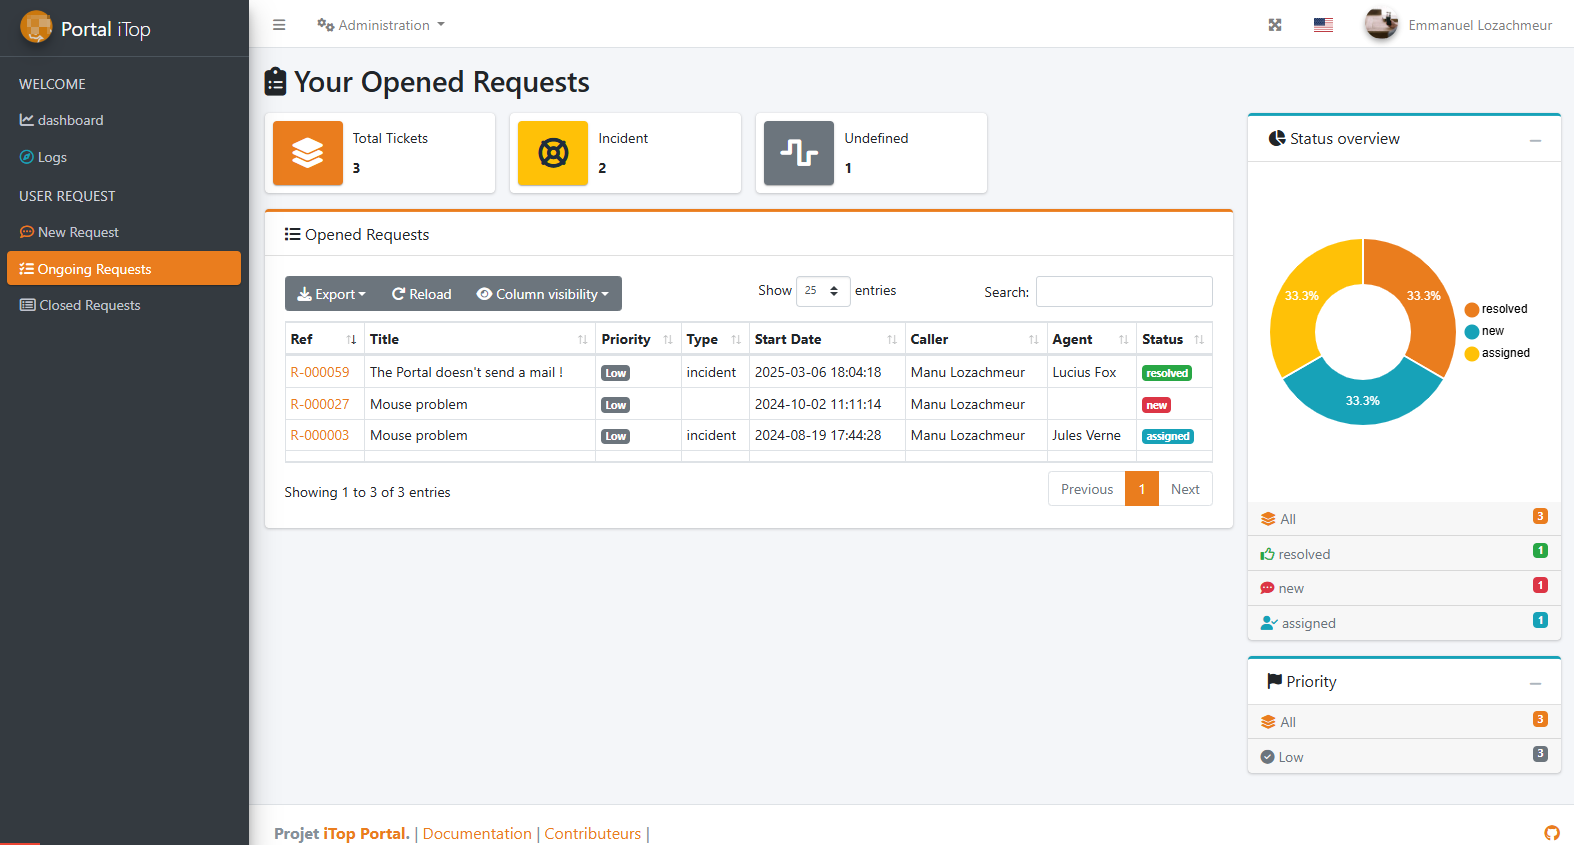This screenshot has width=1574, height=845.
Task: Click the fullscreen expand icon
Action: click(x=1275, y=25)
